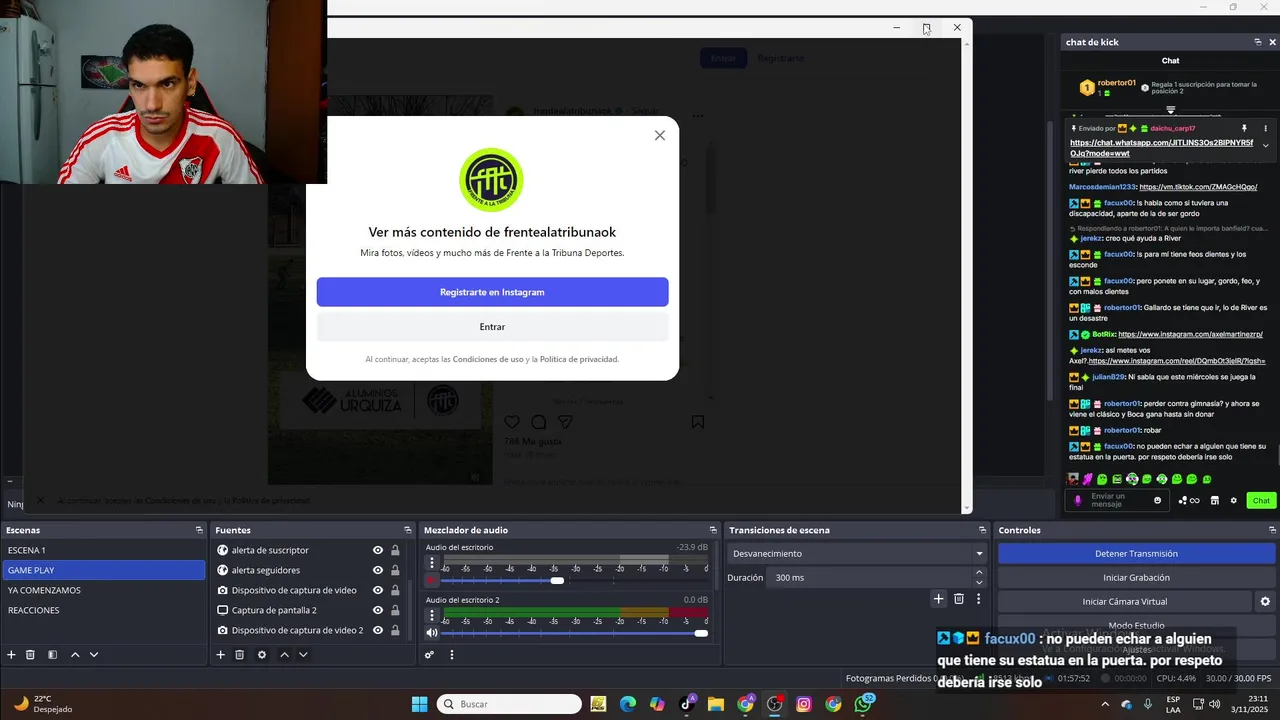Viewport: 1280px width, 720px height.
Task: Pop out the Escenas dock panel
Action: [x=199, y=530]
